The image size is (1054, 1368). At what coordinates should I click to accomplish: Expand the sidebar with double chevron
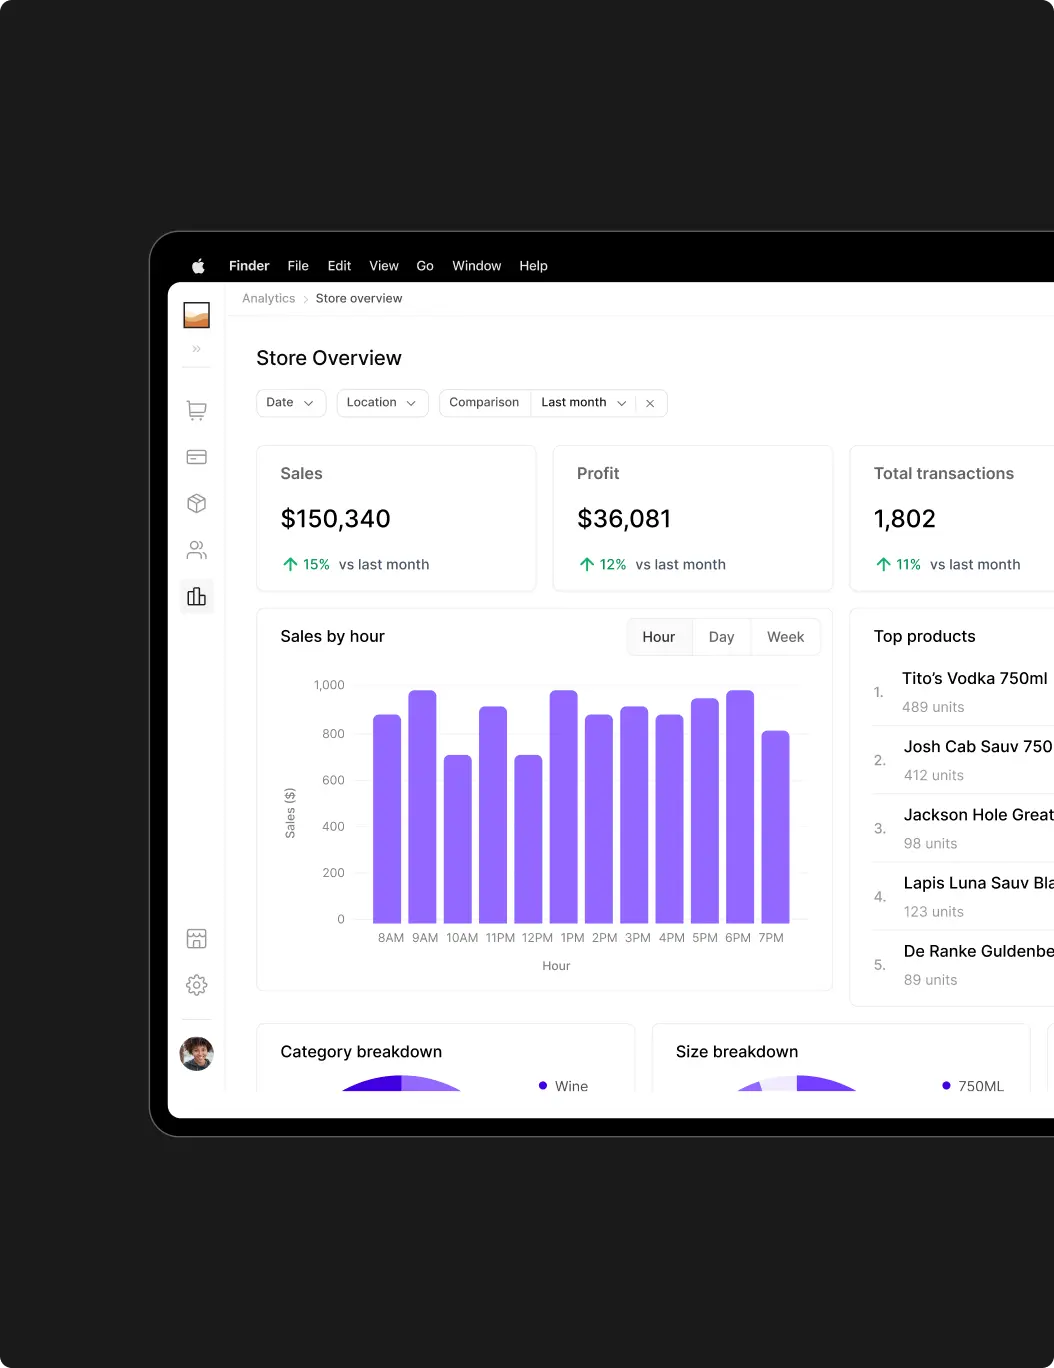197,349
